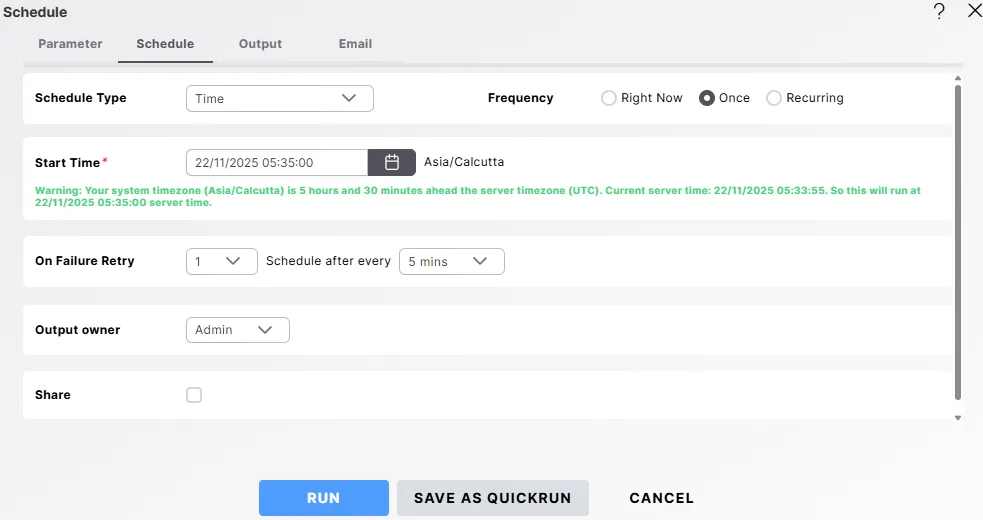This screenshot has height=520, width=983.
Task: Click SAVE AS QUICKRUN button
Action: click(493, 498)
